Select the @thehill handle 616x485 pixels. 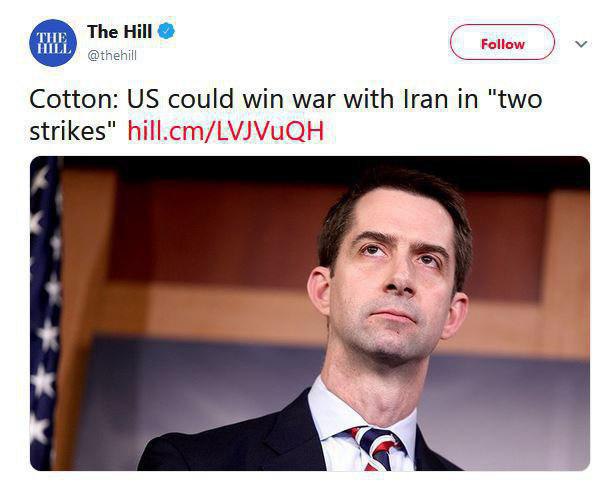(x=112, y=55)
